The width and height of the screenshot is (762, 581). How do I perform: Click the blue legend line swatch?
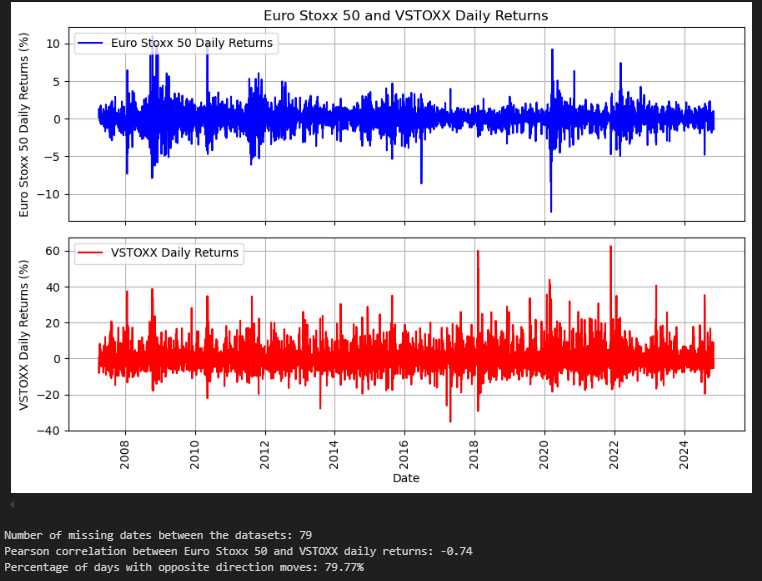pyautogui.click(x=90, y=43)
